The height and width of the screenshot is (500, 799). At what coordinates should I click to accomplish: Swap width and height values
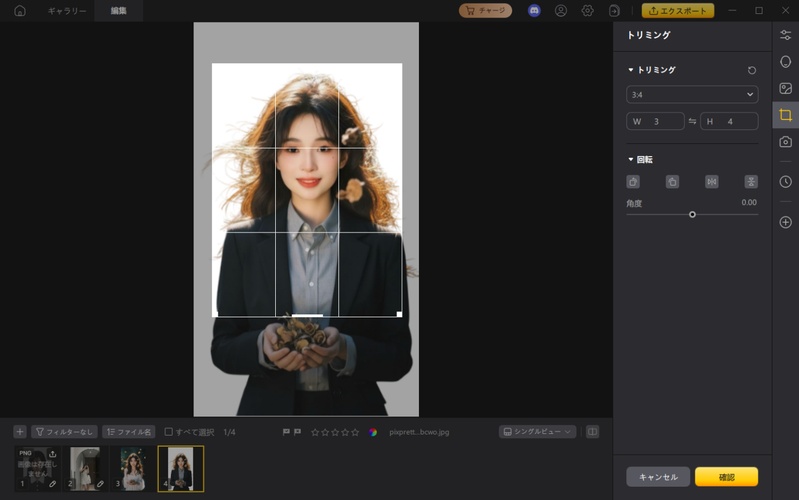[x=692, y=121]
